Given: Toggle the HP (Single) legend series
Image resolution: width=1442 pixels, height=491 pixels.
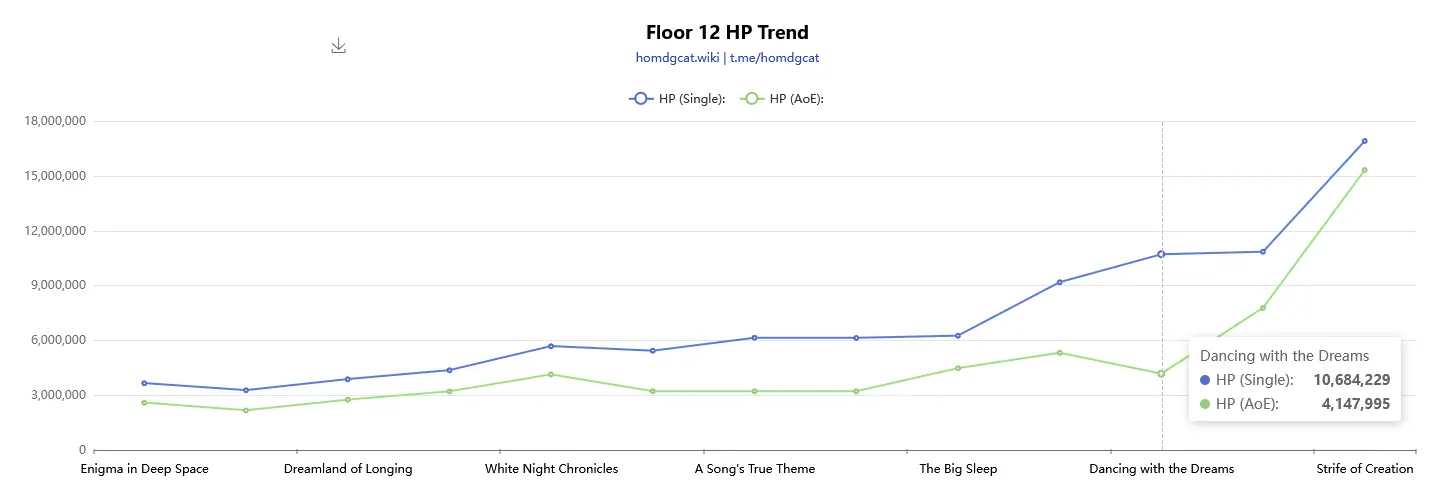Looking at the screenshot, I should (677, 98).
